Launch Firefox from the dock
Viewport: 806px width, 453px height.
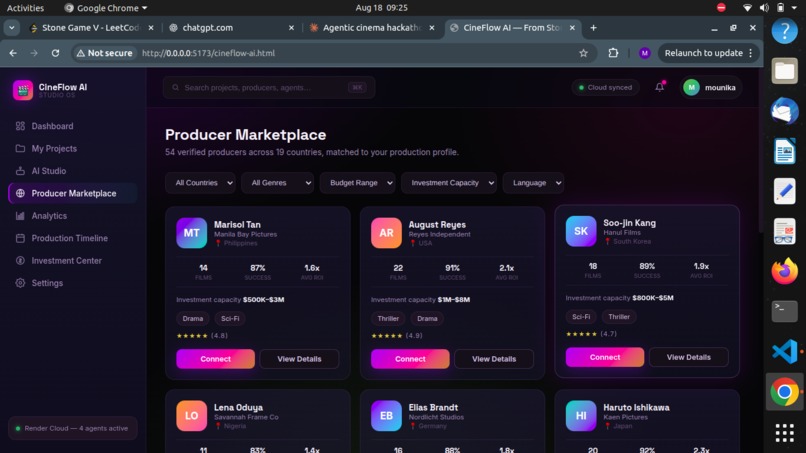pos(784,271)
